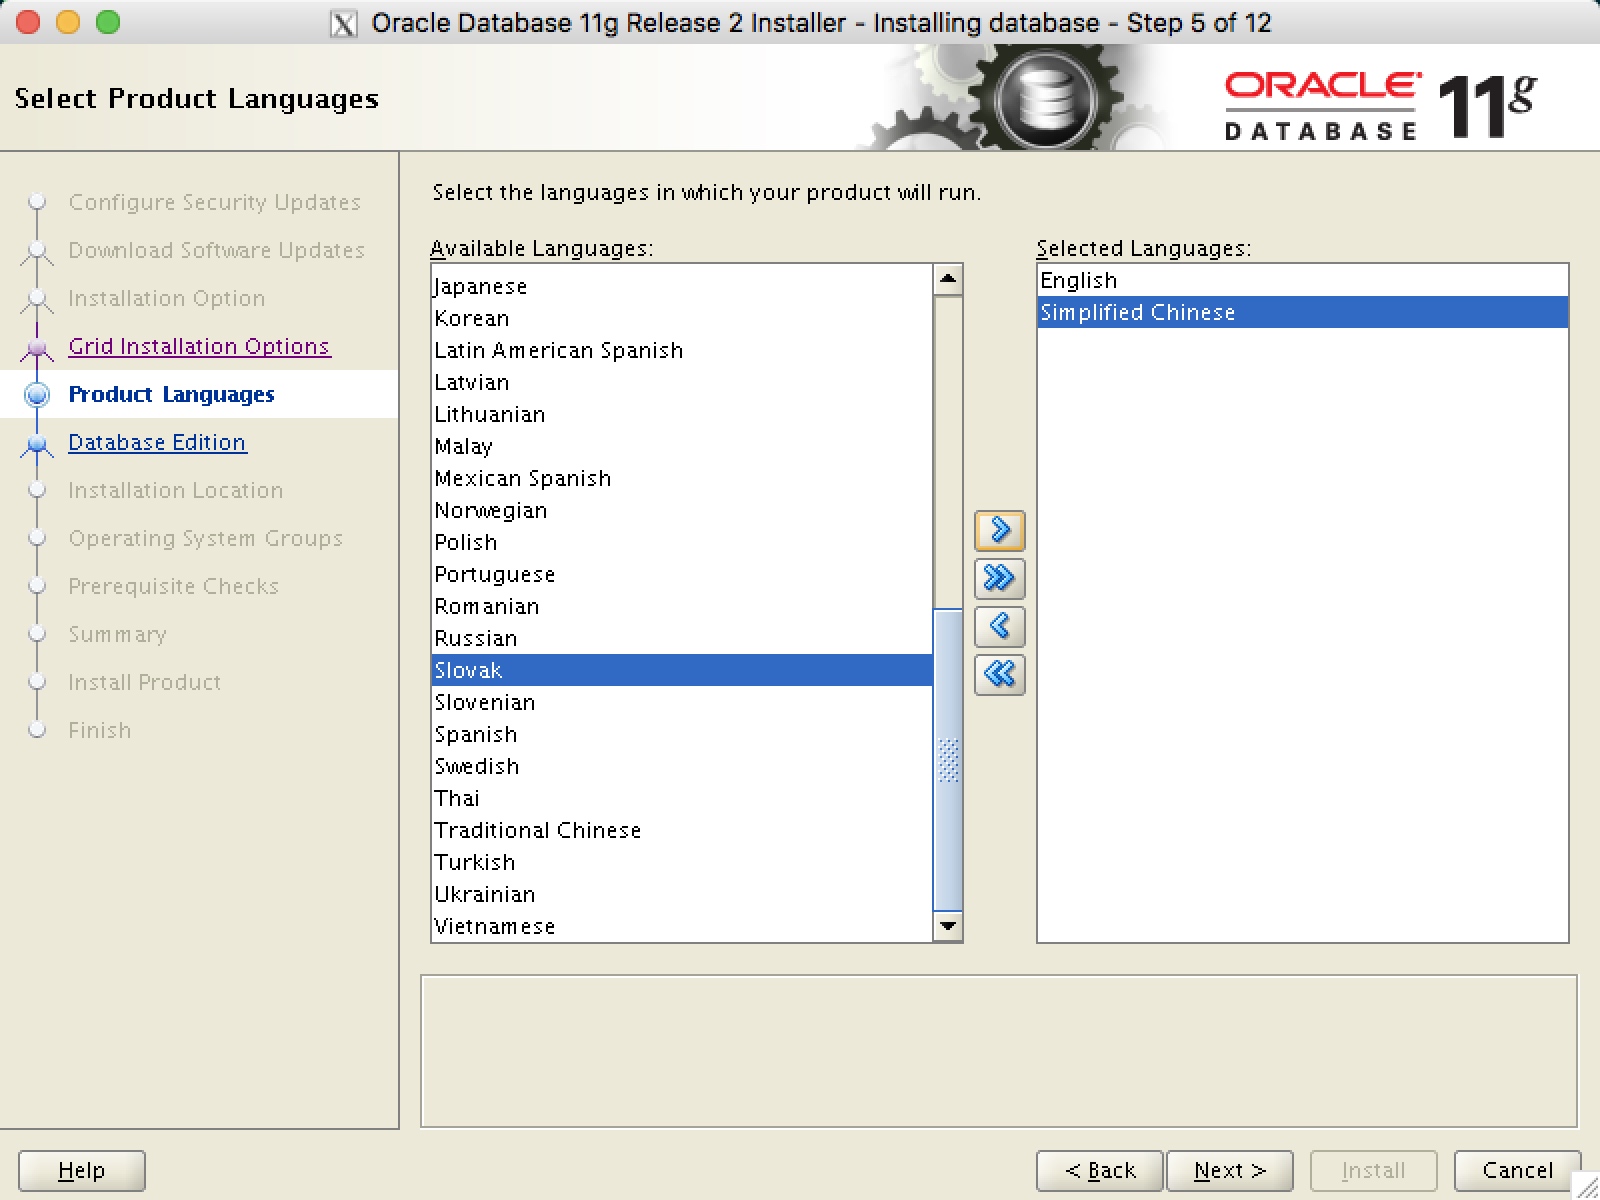Click the Product Languages sidebar entry

[x=171, y=394]
